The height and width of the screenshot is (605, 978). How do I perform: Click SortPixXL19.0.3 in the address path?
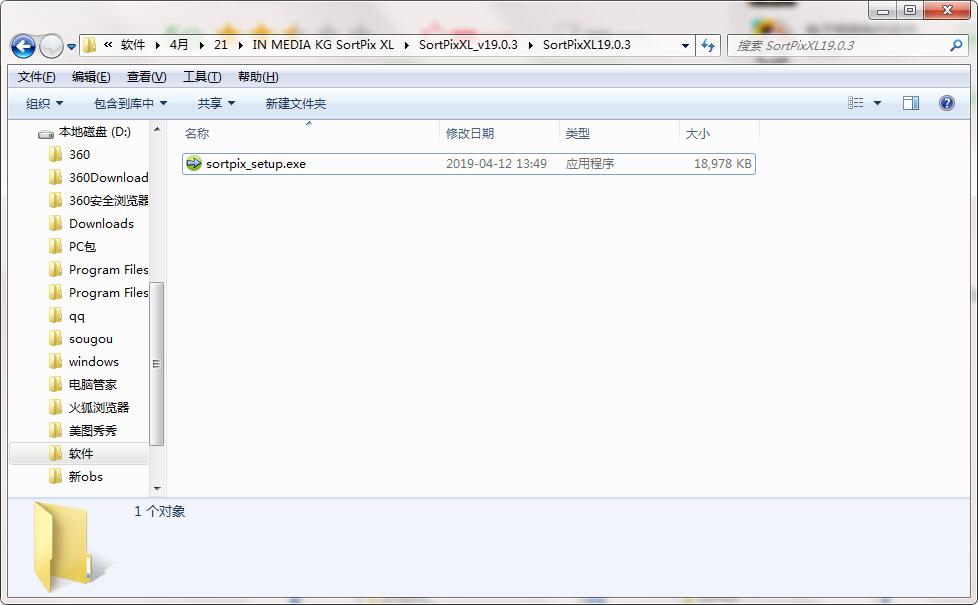[586, 45]
